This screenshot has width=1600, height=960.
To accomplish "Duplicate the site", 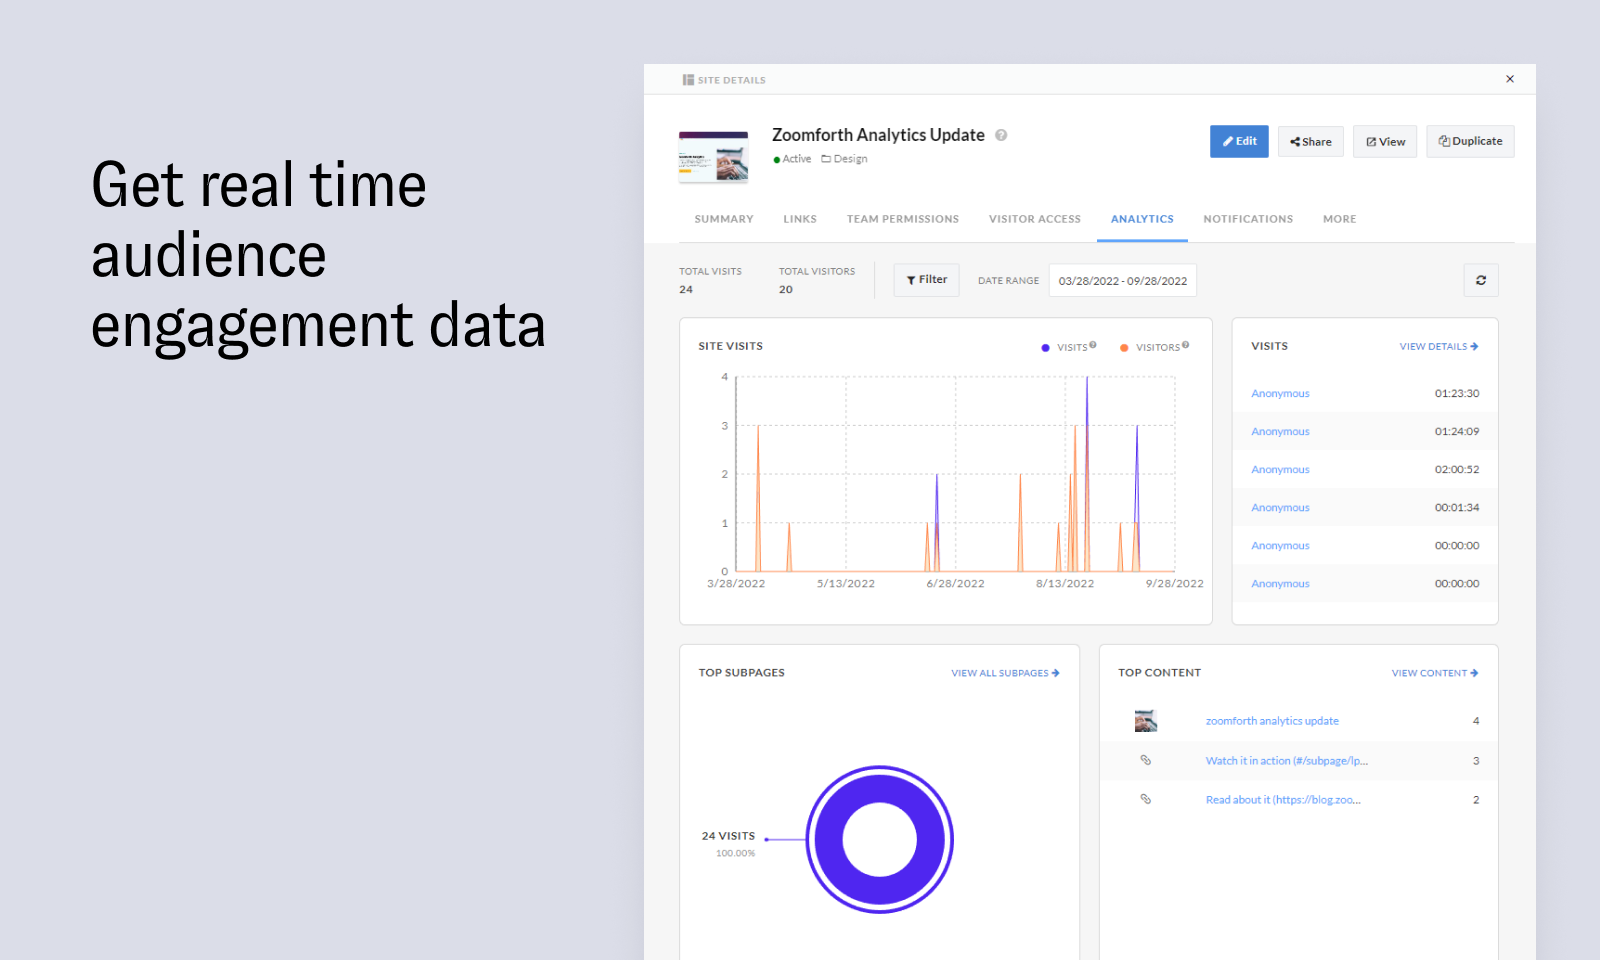I will (1470, 141).
